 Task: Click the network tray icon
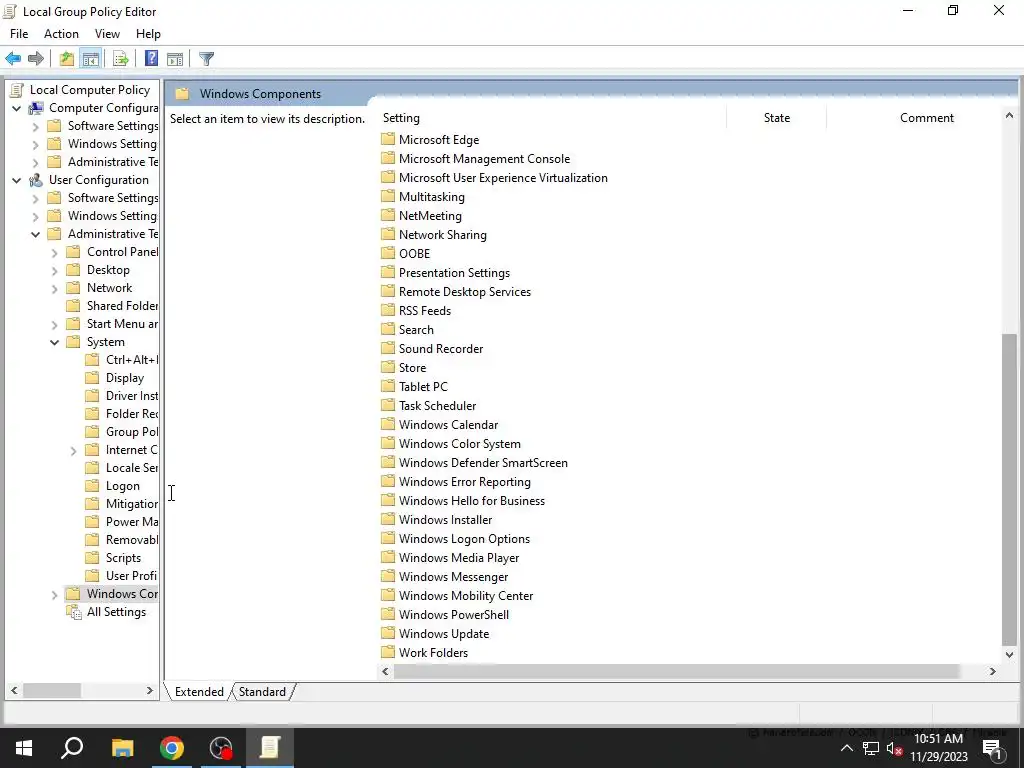(871, 749)
